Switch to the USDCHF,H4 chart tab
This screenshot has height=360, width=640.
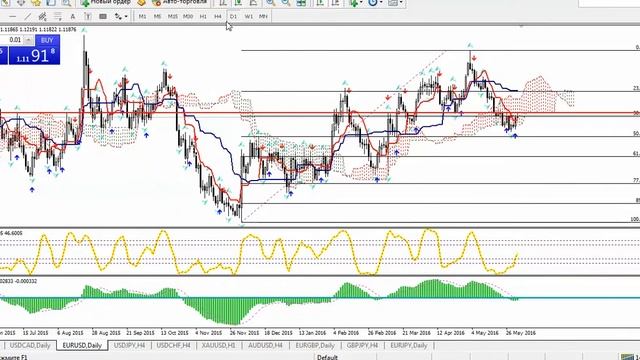point(173,345)
